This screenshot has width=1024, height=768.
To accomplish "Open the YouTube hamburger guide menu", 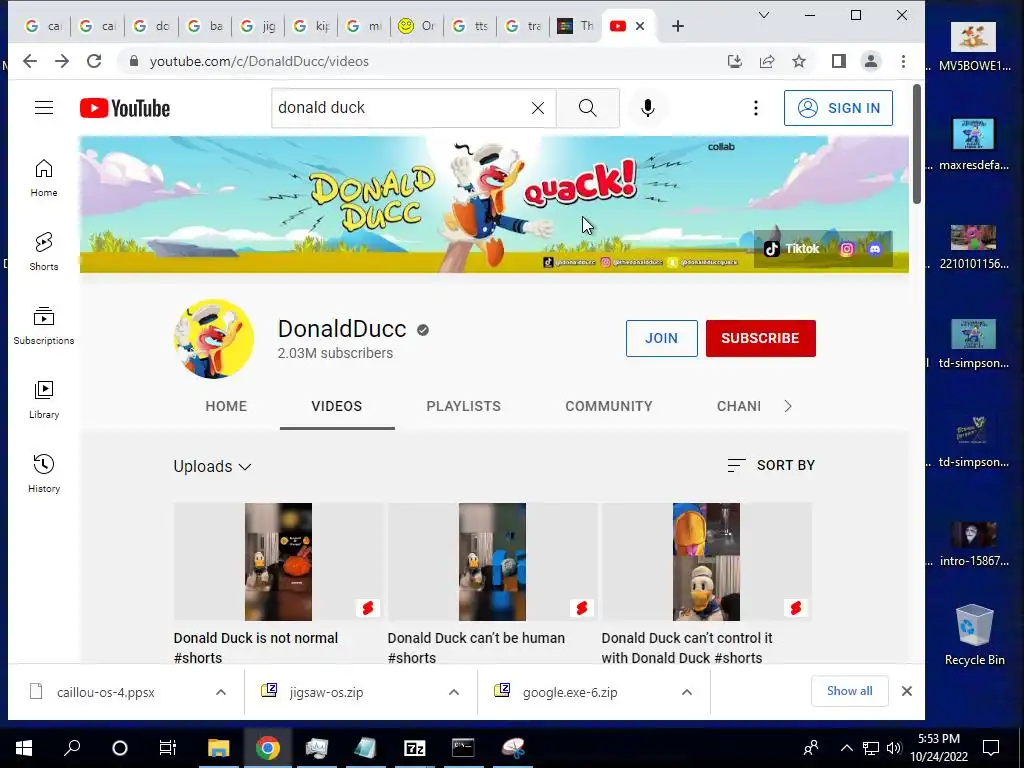I will [x=44, y=108].
